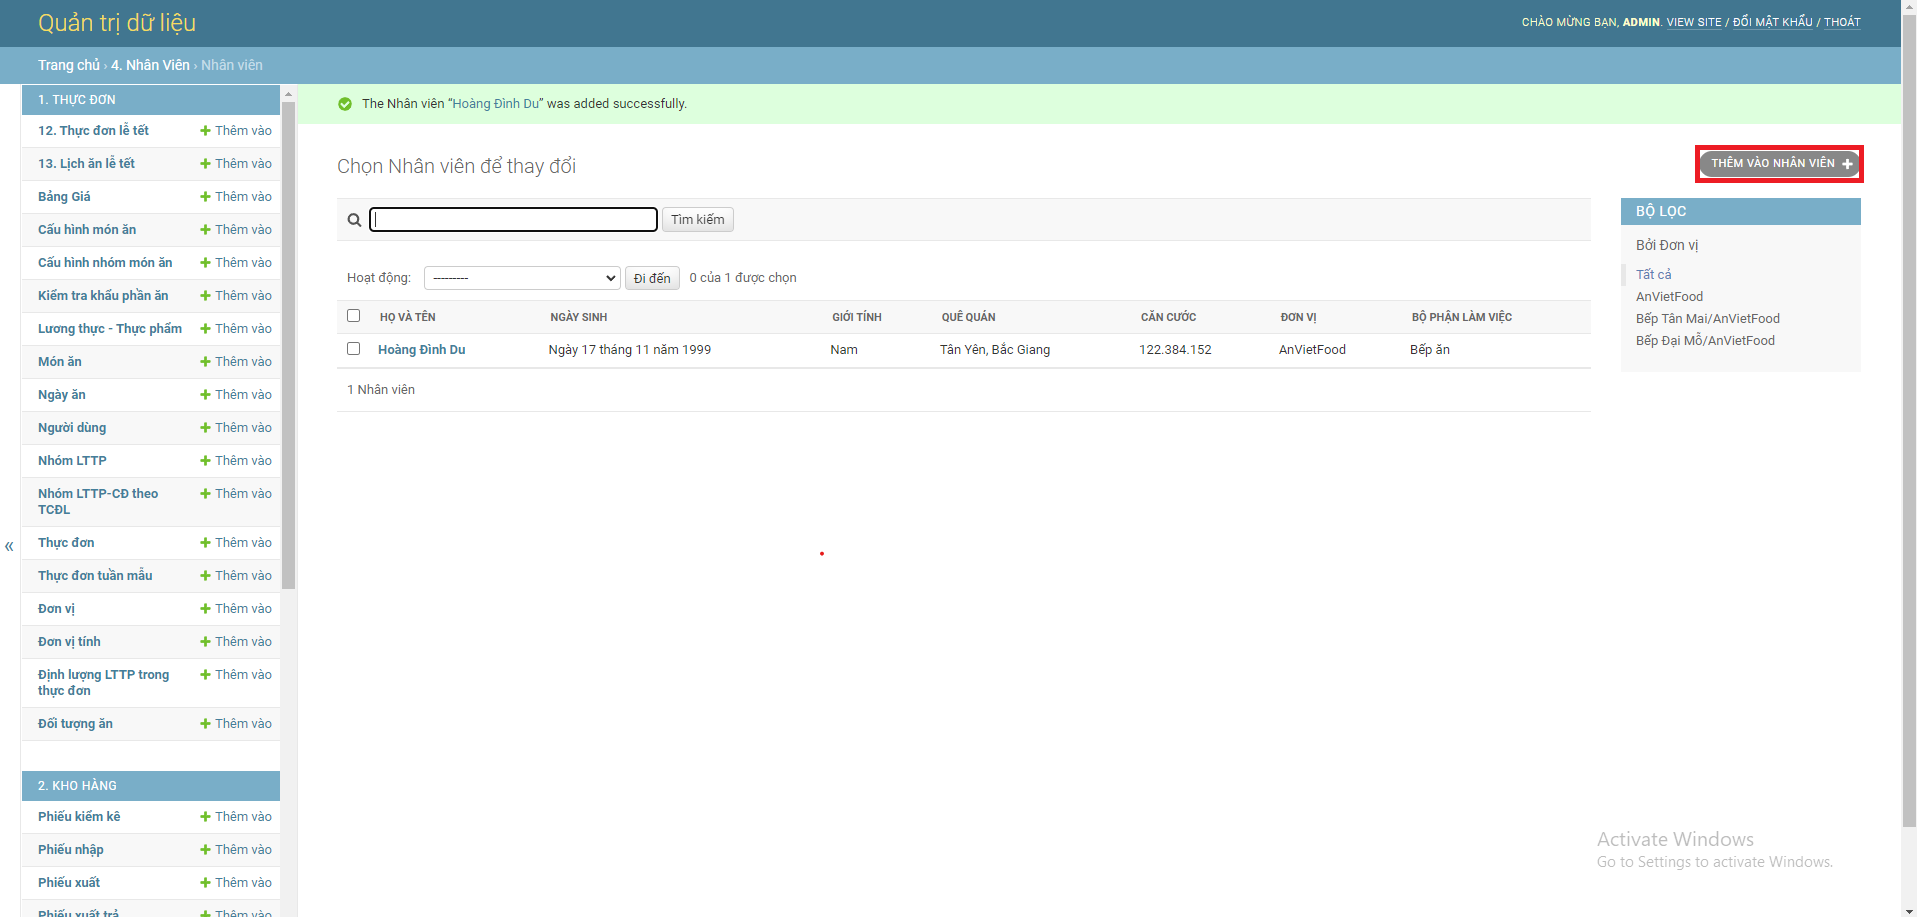Click THÊM VÀO NHÂN VIÊN button
Screen dimensions: 1917x917
point(1778,162)
